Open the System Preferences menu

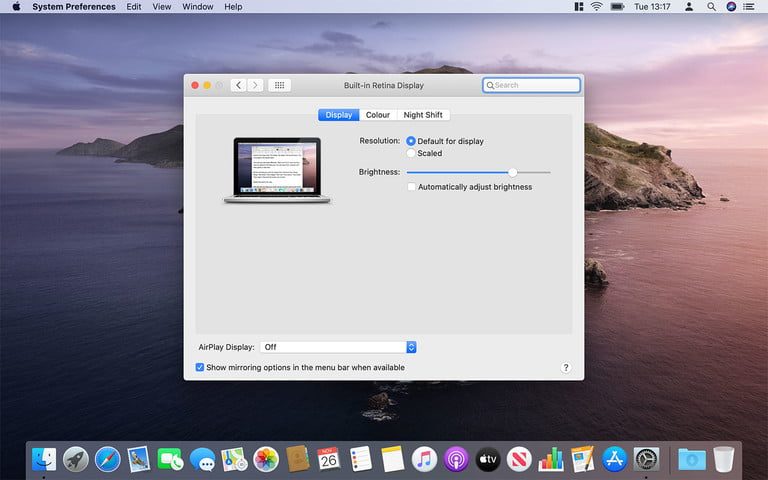pos(74,6)
